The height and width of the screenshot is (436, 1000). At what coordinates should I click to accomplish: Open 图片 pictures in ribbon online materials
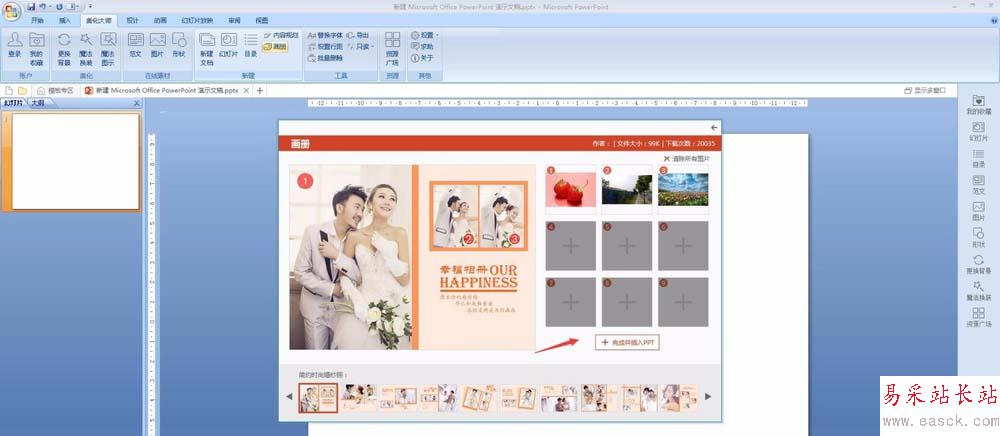158,45
